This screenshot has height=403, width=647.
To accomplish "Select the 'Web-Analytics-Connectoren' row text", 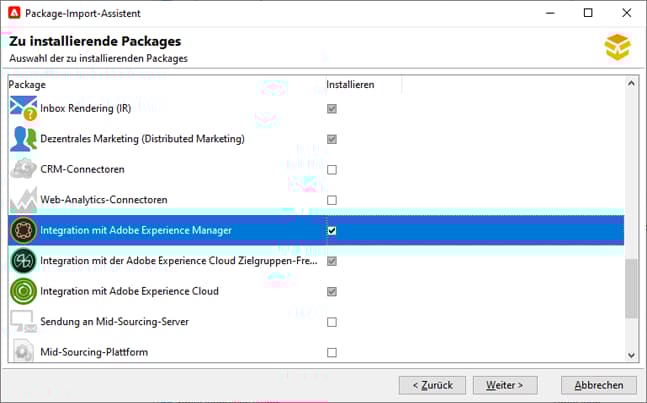I will coord(104,200).
